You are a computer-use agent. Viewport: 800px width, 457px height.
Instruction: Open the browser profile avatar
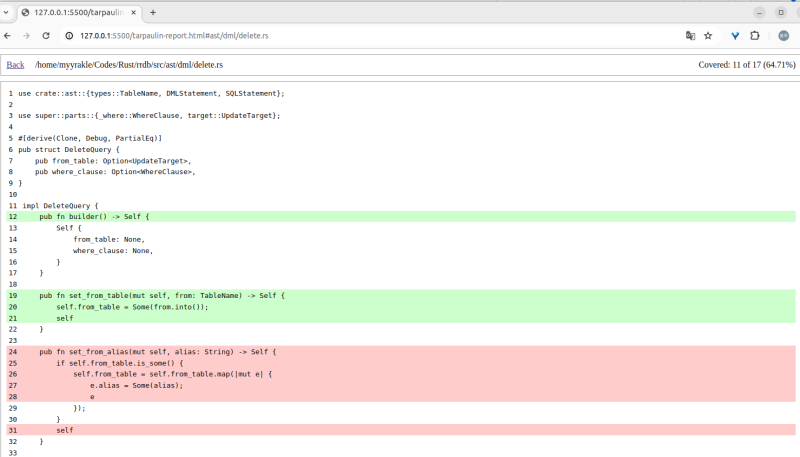tap(782, 35)
